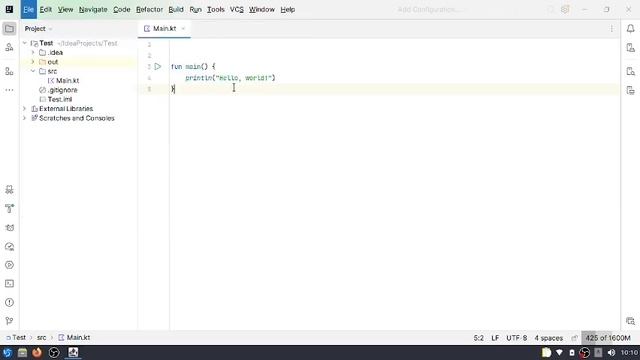Screen dimensions: 640x360
Task: Collapse the src folder
Action: pos(33,71)
